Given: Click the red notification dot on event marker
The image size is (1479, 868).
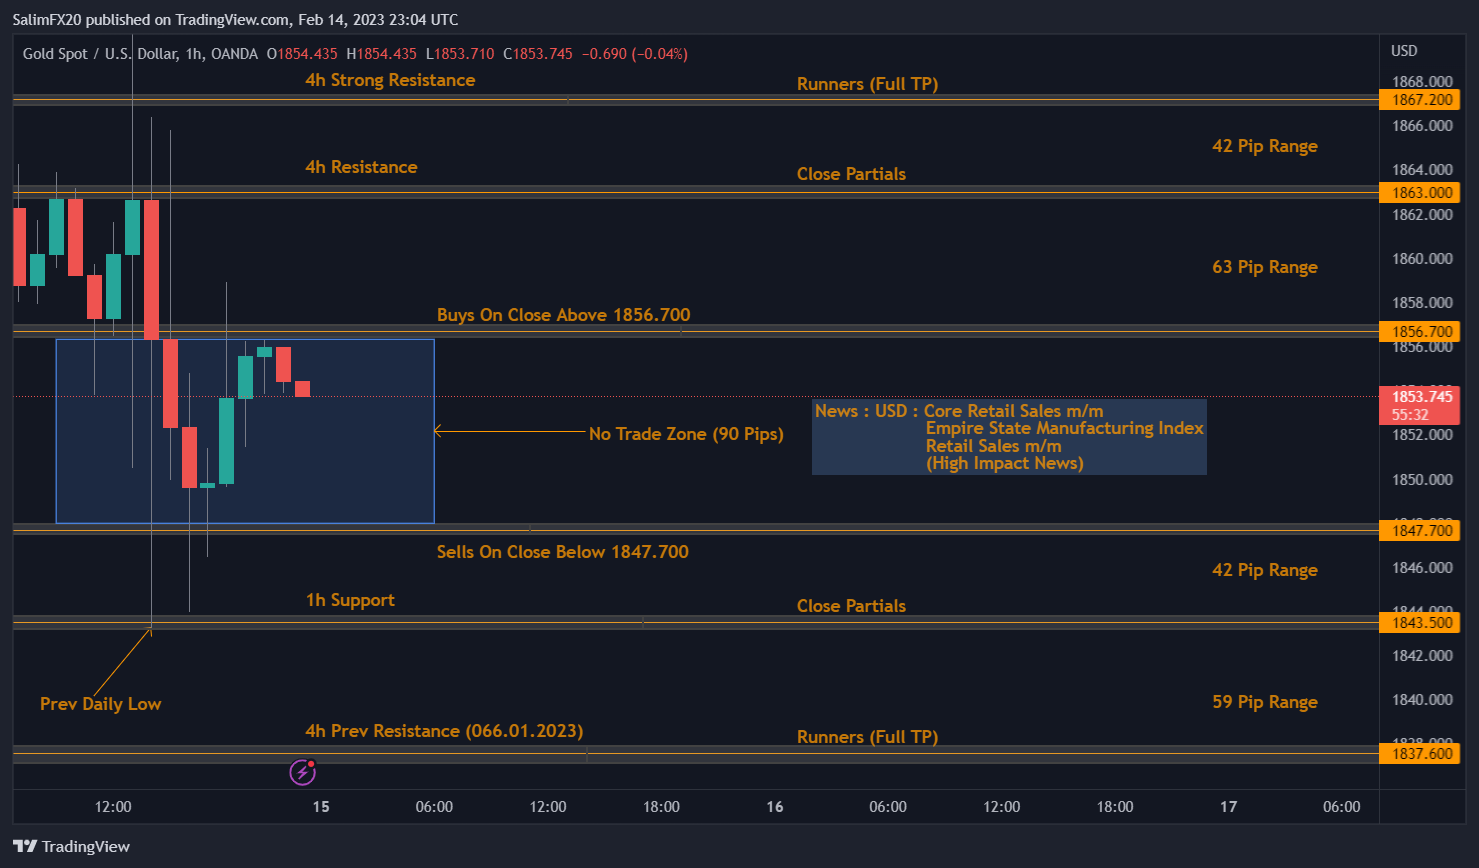Looking at the screenshot, I should [312, 762].
